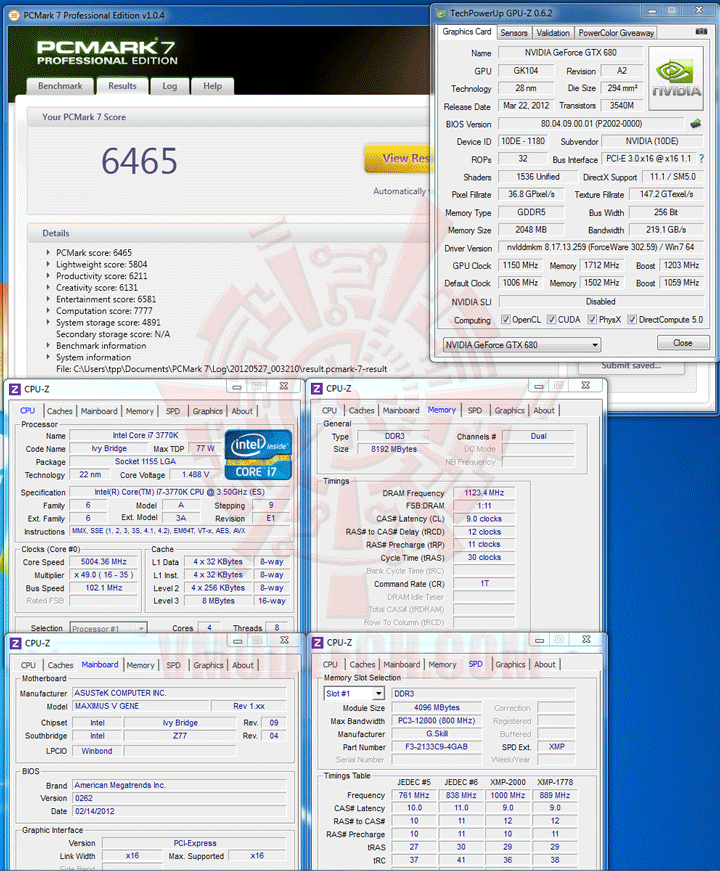Toggle the DirectCompute 5.0 checkbox
Viewport: 720px width, 871px height.
point(632,319)
